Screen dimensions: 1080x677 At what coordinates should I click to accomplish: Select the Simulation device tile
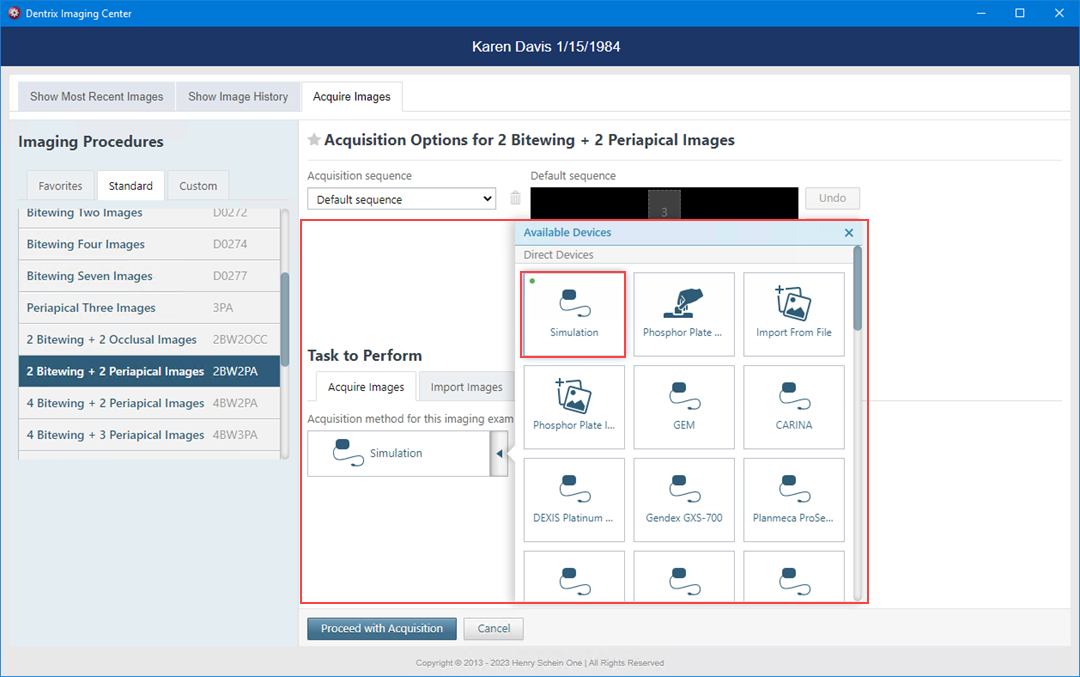(574, 314)
